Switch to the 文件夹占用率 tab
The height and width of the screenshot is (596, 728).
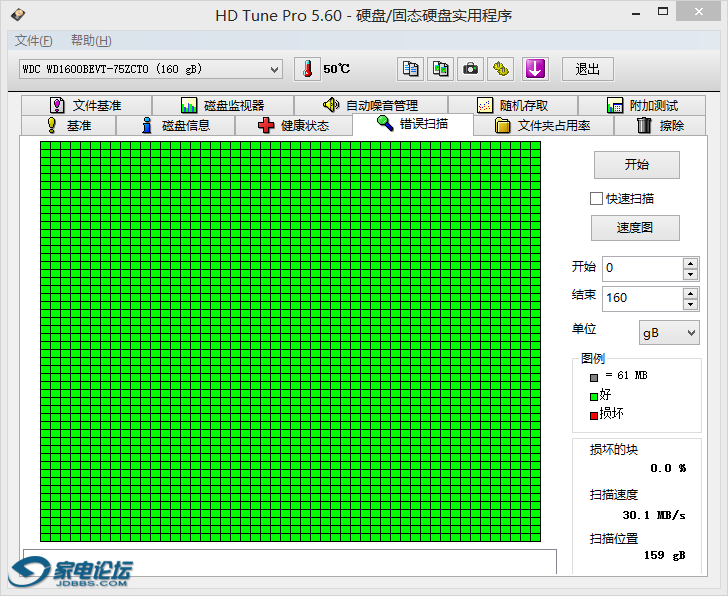(543, 125)
